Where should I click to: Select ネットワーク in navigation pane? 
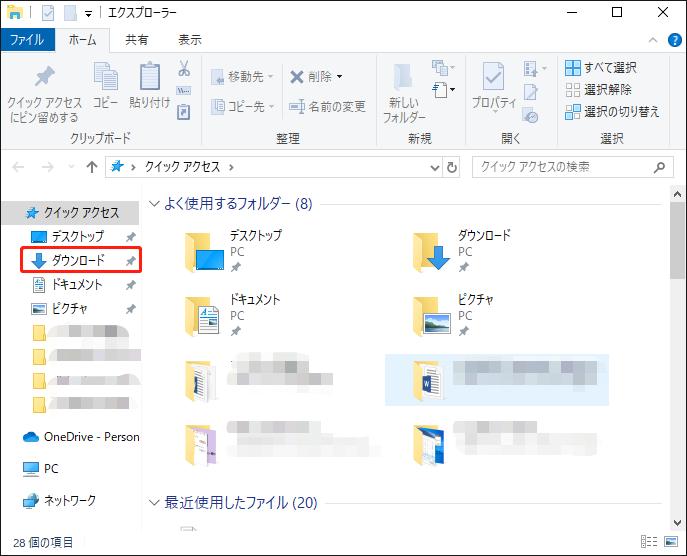pos(59,500)
